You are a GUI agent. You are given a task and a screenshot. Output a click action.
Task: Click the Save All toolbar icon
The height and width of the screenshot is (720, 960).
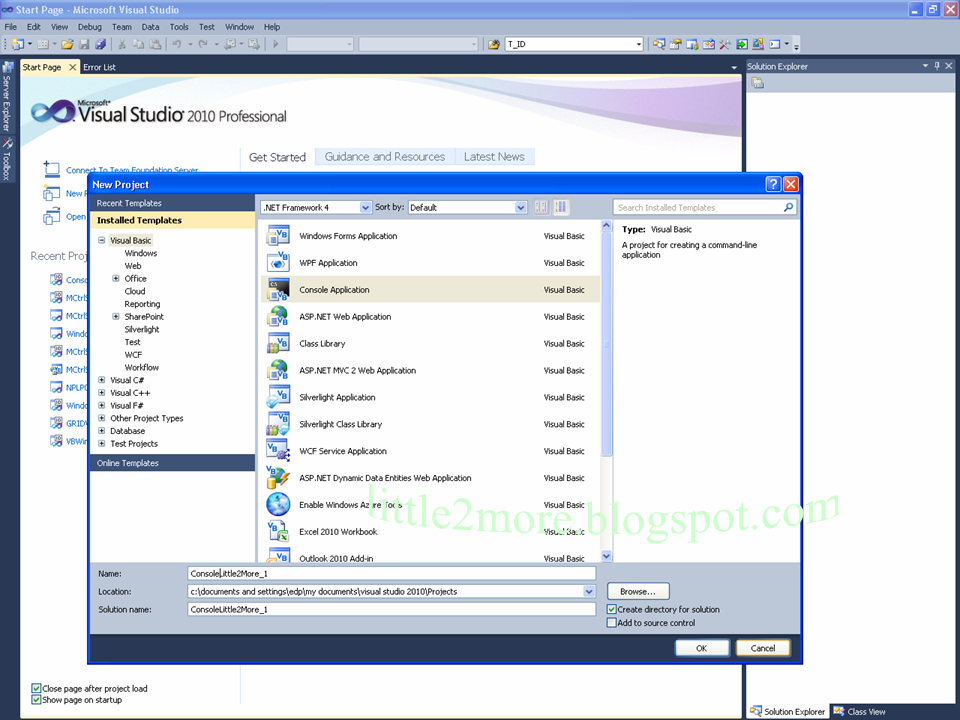click(x=100, y=44)
